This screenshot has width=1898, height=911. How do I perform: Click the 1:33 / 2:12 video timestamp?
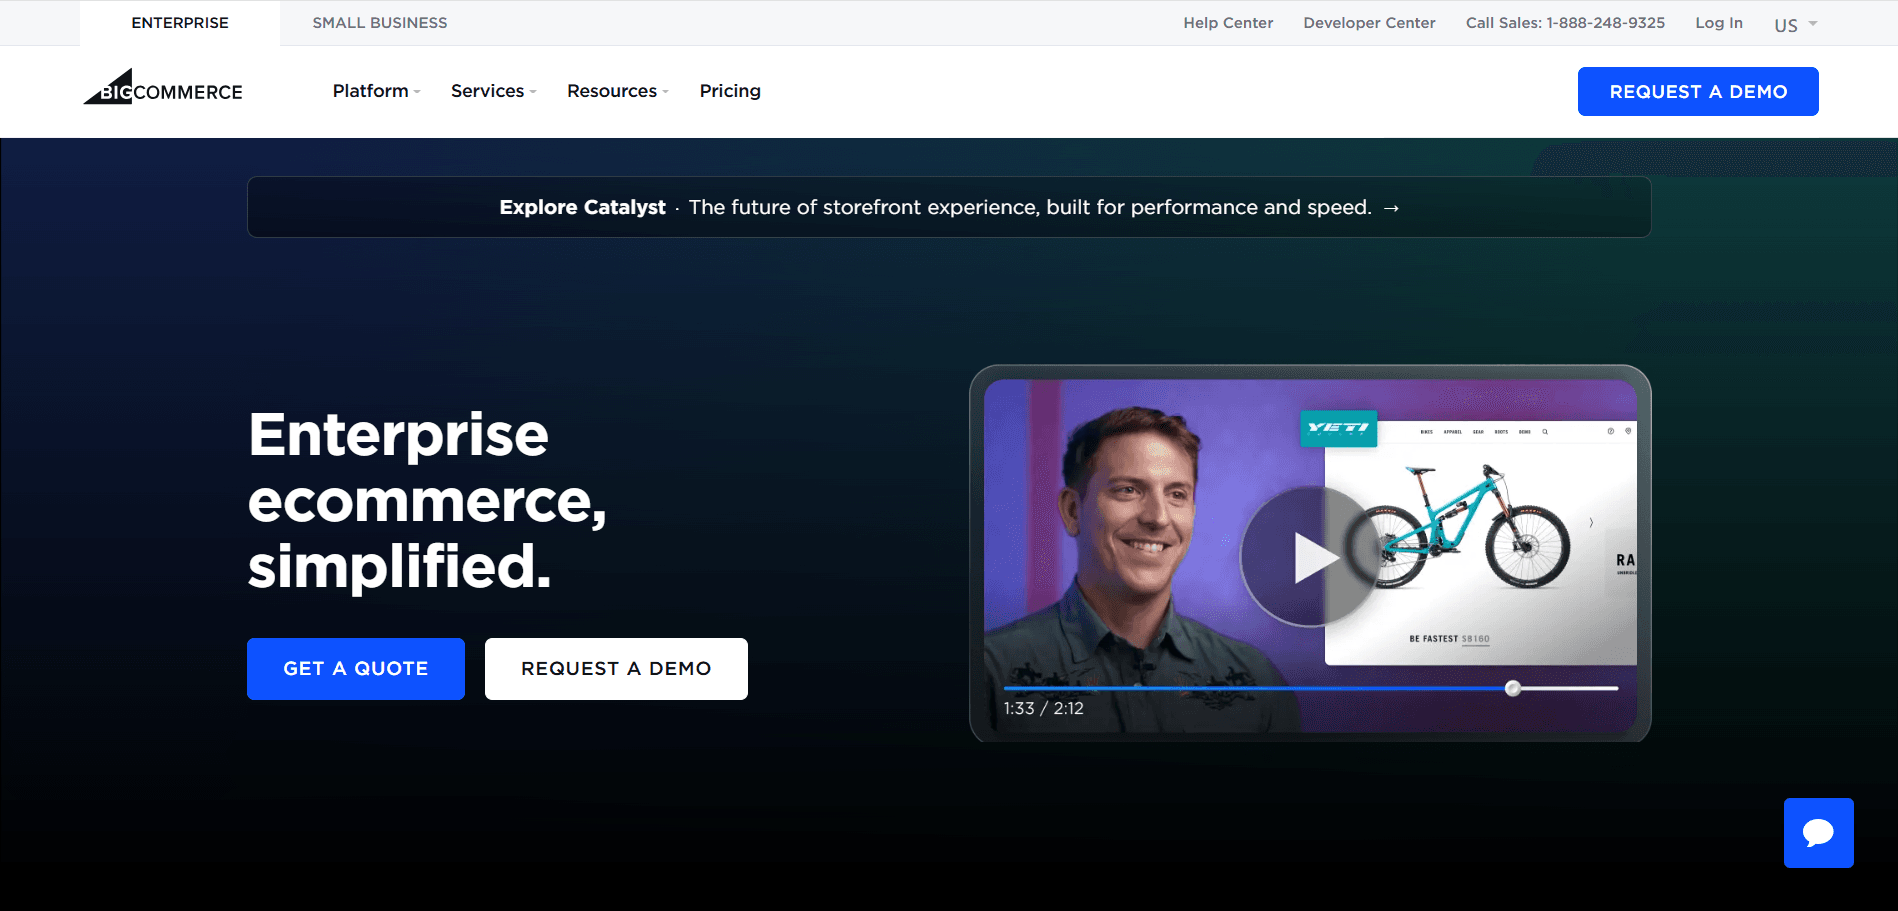click(1043, 708)
